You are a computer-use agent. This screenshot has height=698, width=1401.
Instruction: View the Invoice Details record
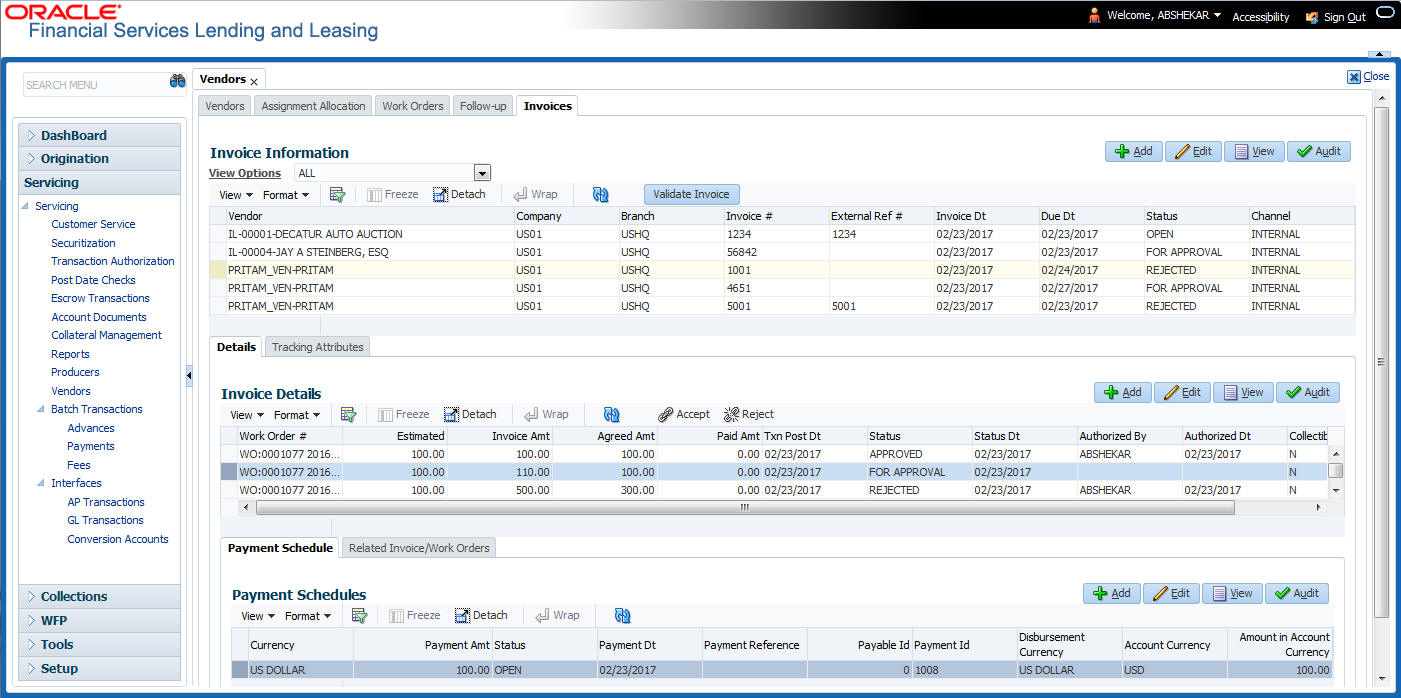pos(1243,392)
